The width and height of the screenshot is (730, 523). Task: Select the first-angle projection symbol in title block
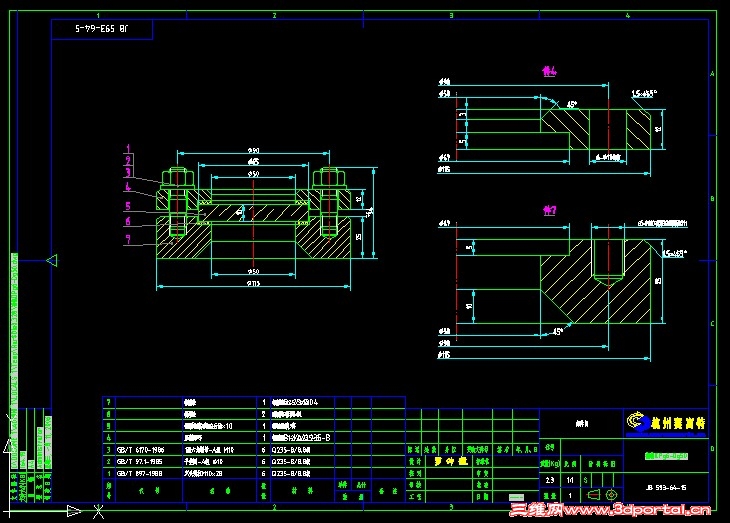click(x=603, y=495)
